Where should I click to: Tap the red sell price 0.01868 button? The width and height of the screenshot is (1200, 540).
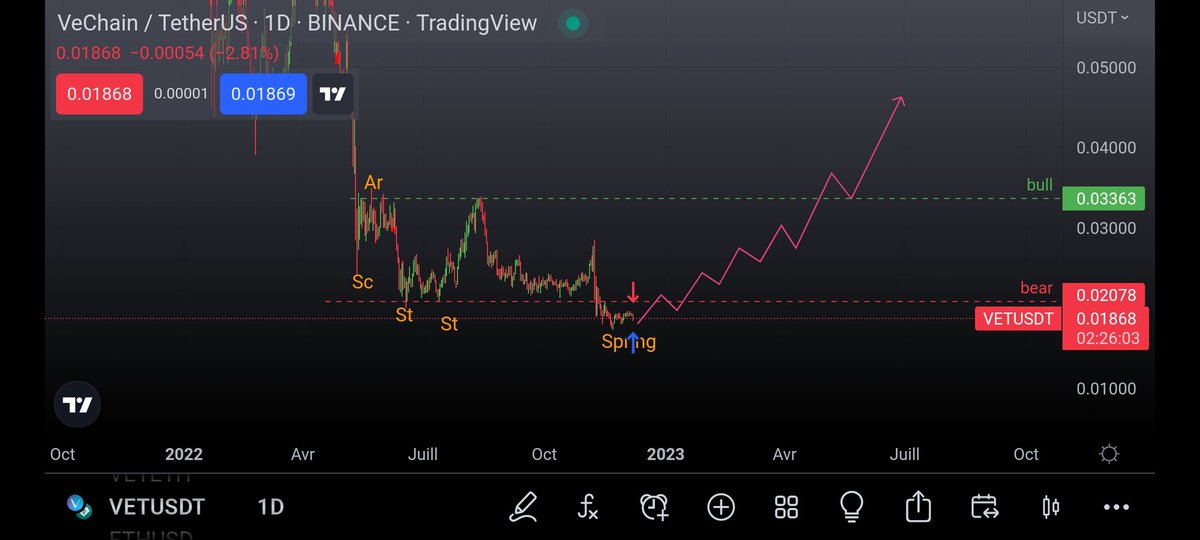(x=99, y=94)
